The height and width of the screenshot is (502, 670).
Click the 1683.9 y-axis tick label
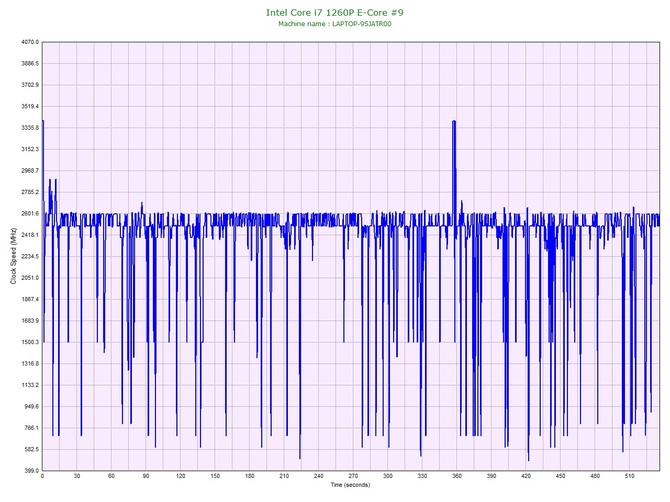point(30,320)
